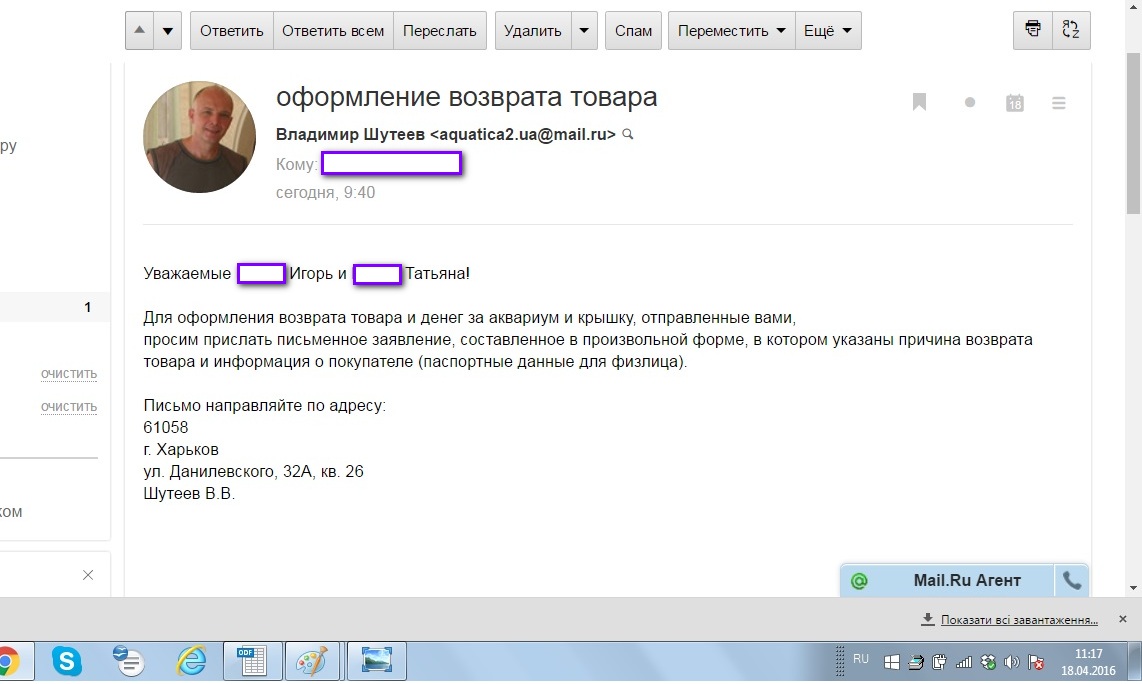The height and width of the screenshot is (684, 1142).
Task: Click the sender's avatar photo
Action: pyautogui.click(x=200, y=137)
